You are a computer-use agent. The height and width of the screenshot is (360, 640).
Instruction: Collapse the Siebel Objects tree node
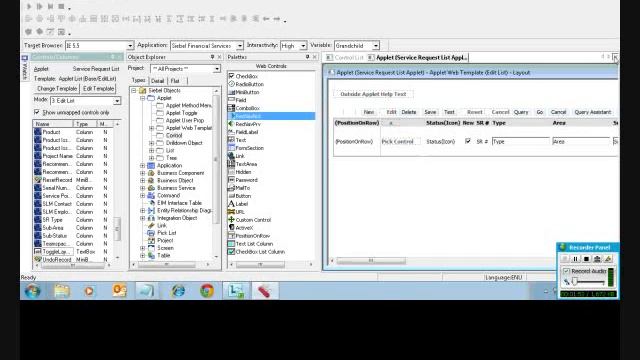coord(134,91)
